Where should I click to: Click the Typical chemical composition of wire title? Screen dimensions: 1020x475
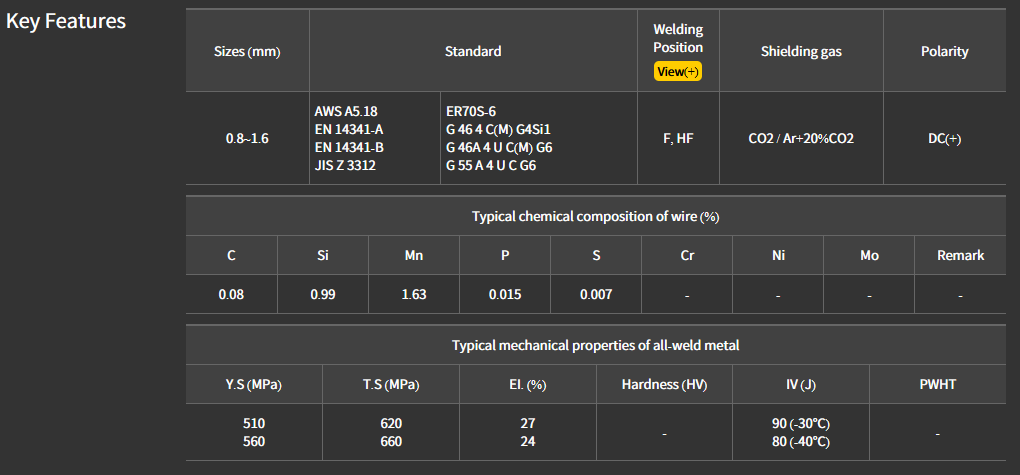point(595,216)
